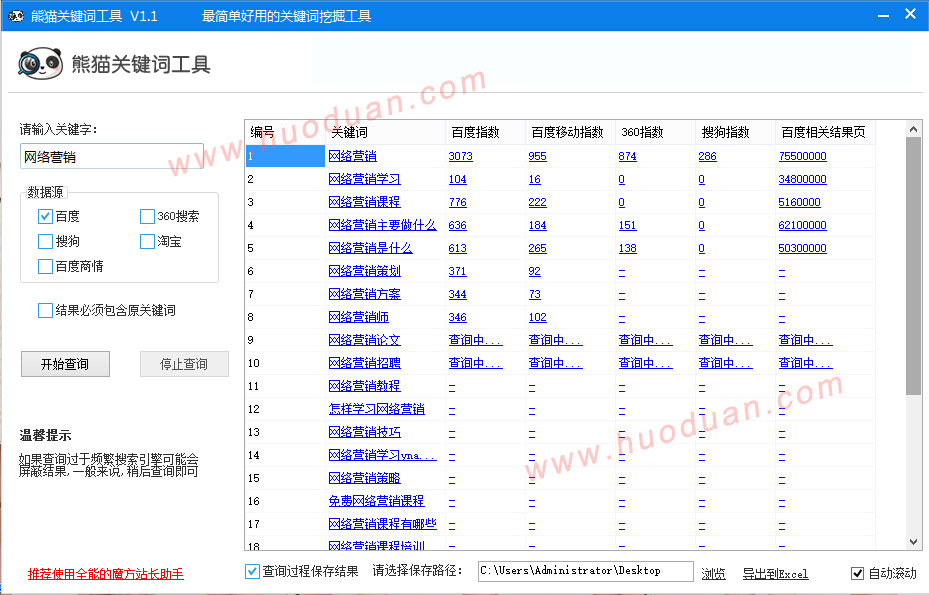Viewport: 929px width, 595px height.
Task: Click Baidu mobile index value 102
Action: (537, 318)
